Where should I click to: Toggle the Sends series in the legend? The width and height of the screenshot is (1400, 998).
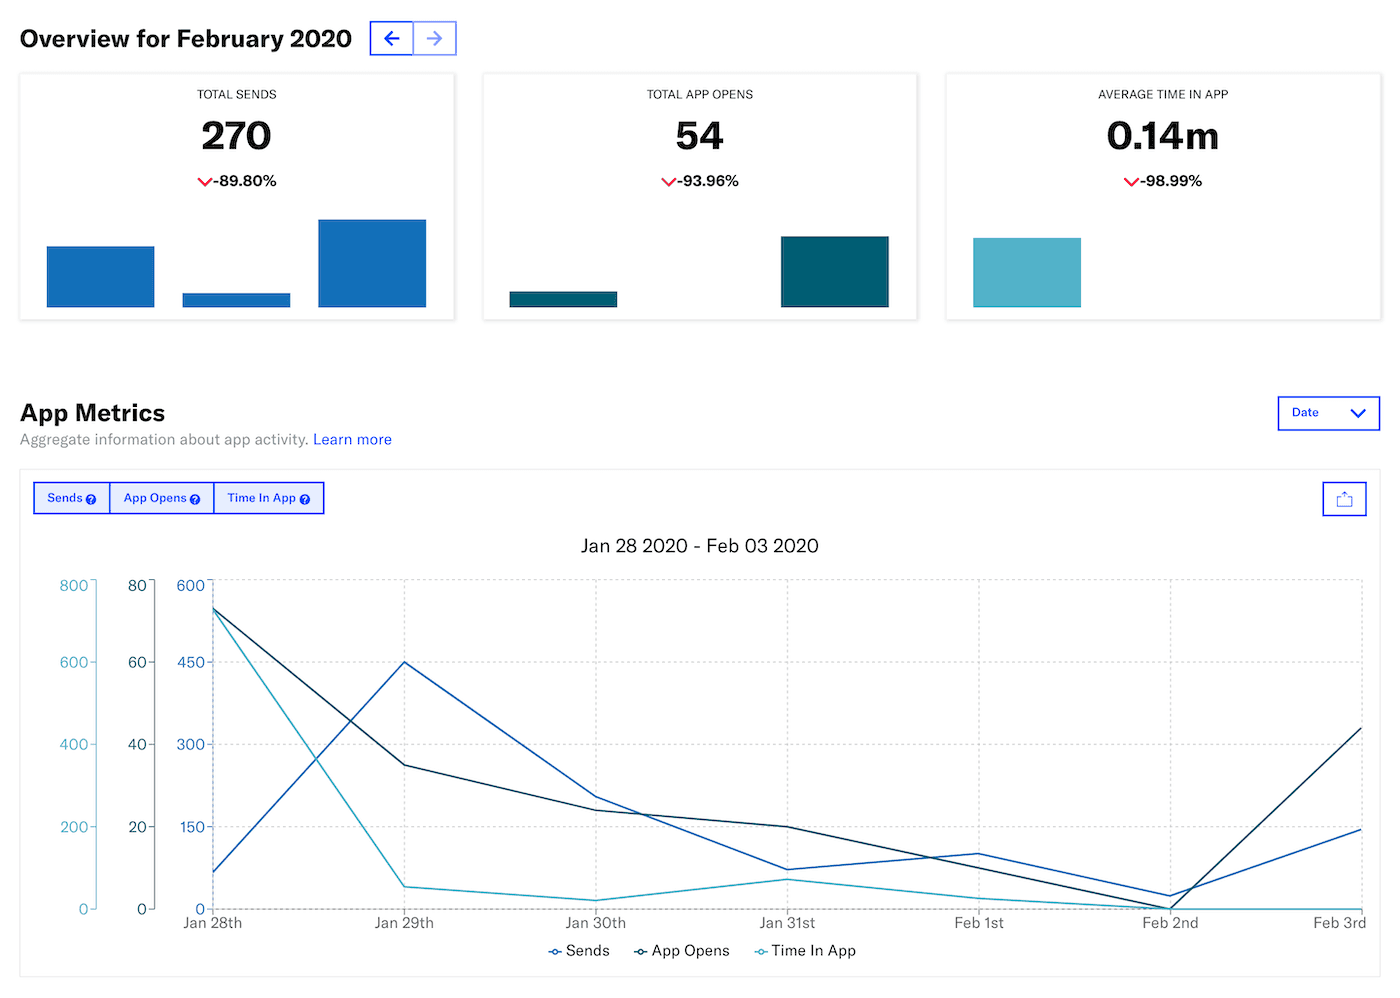pos(579,951)
